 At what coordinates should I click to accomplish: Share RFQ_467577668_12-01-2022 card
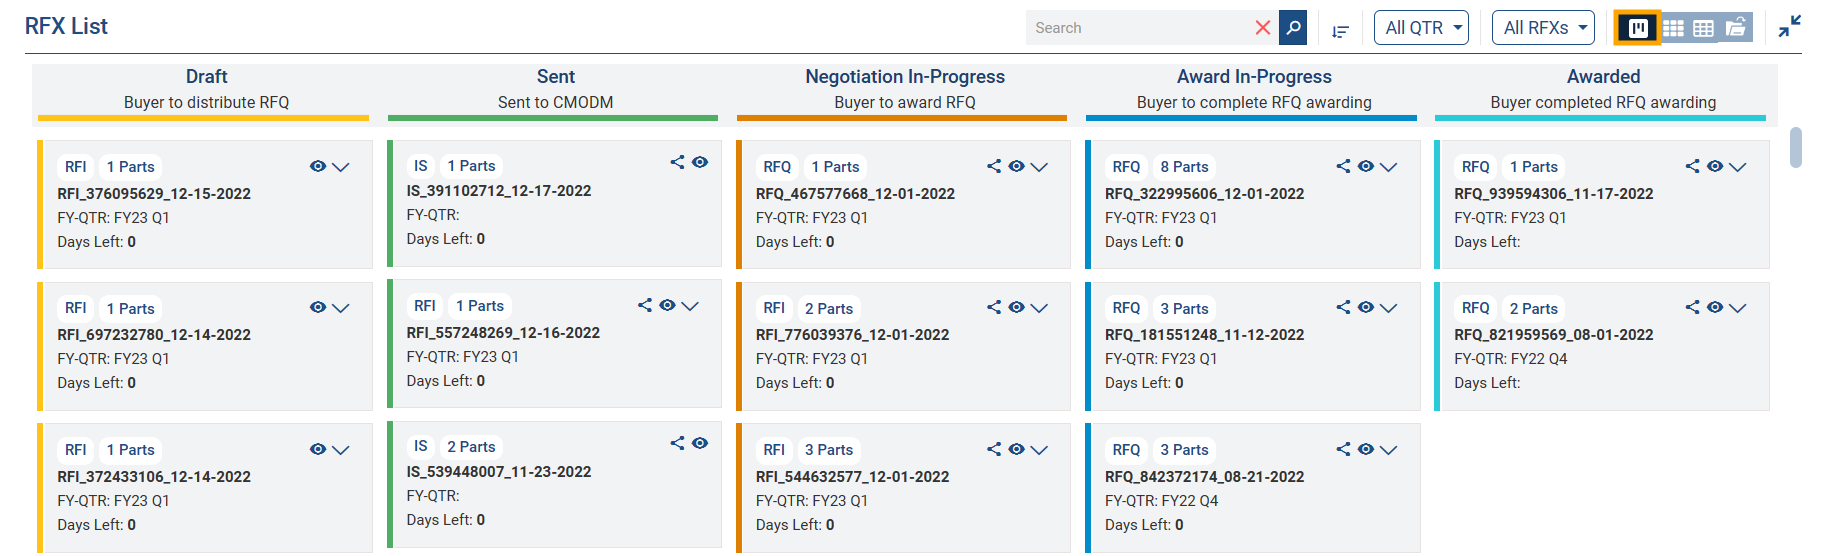point(994,166)
